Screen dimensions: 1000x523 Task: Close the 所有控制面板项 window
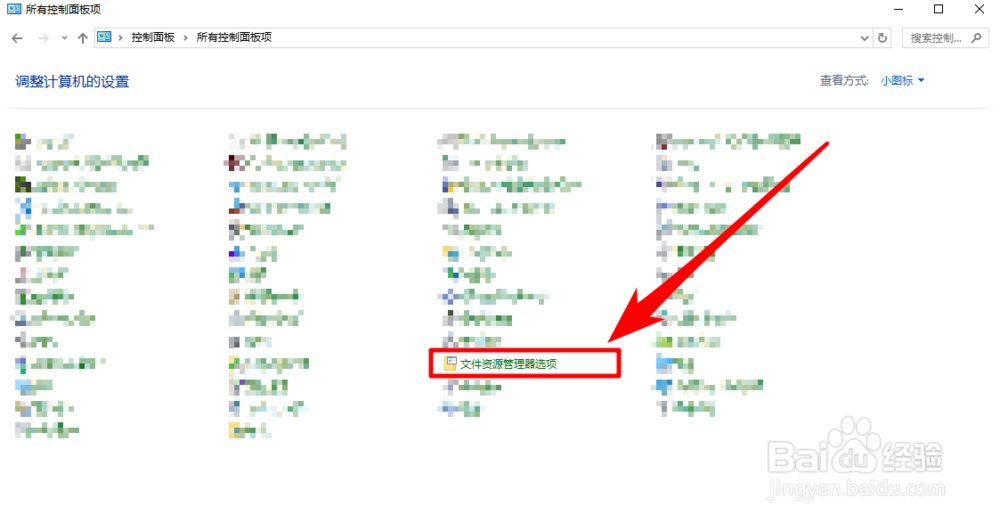tap(980, 9)
